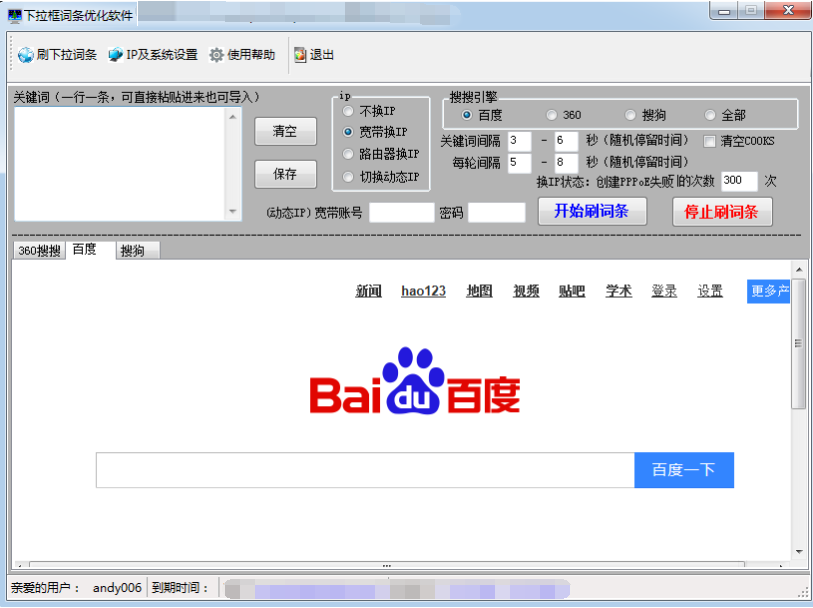Open the 登录 link
Image resolution: width=813 pixels, height=608 pixels.
(x=664, y=291)
